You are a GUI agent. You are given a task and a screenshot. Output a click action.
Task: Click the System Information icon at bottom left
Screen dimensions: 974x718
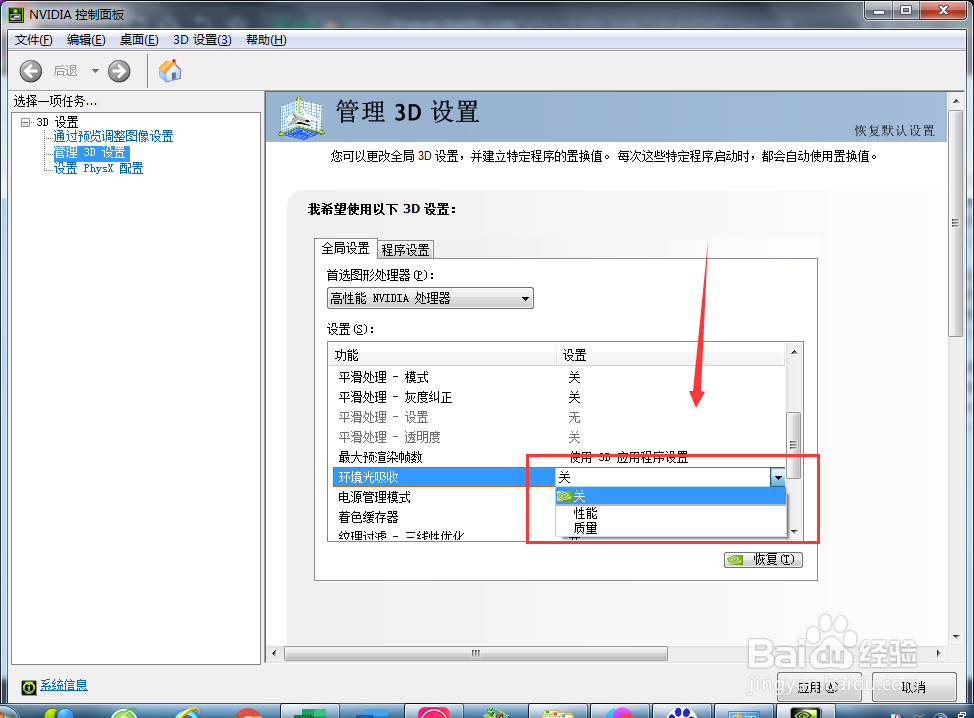(29, 686)
